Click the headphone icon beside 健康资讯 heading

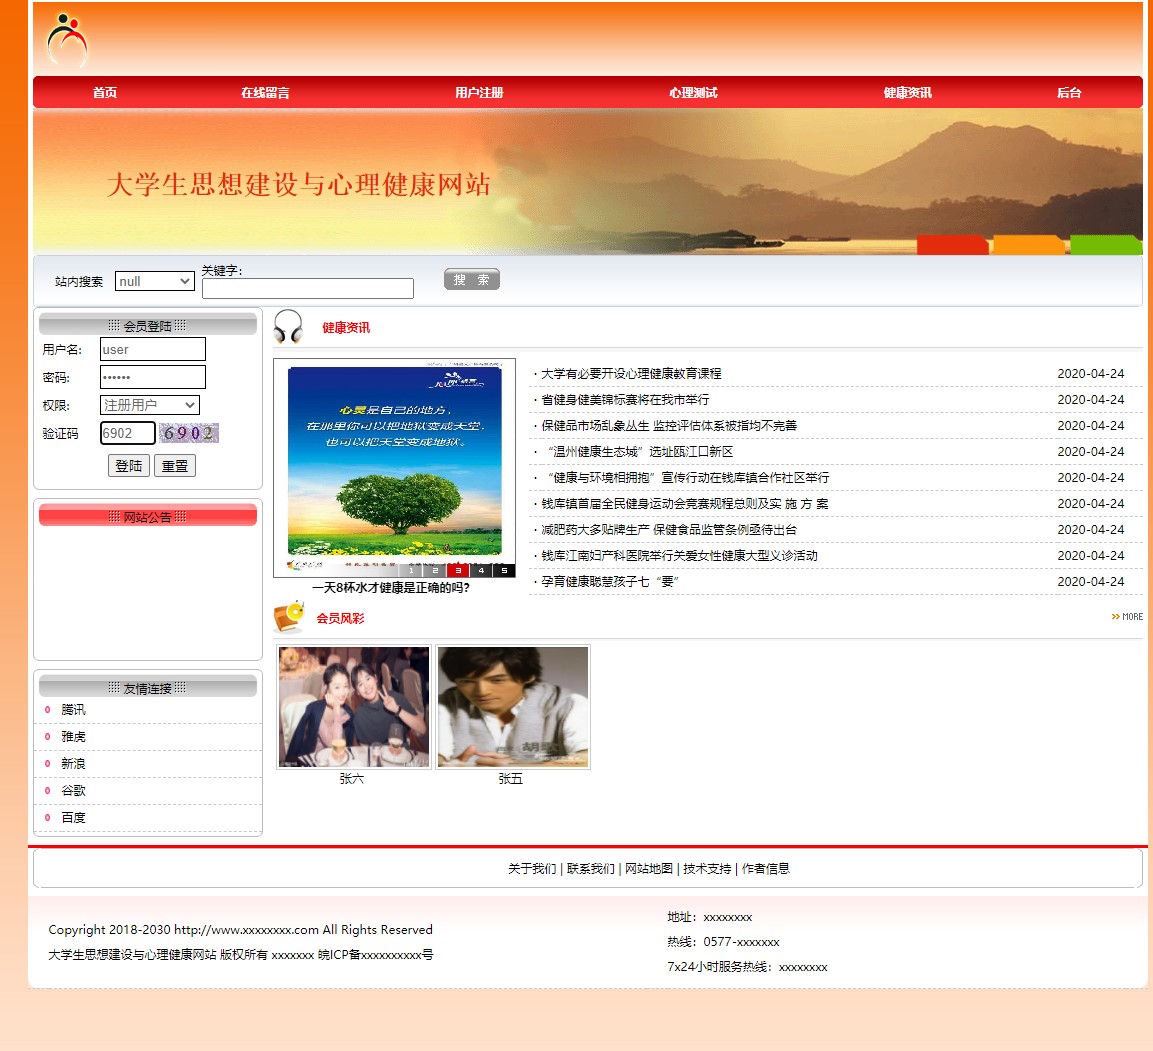[289, 325]
